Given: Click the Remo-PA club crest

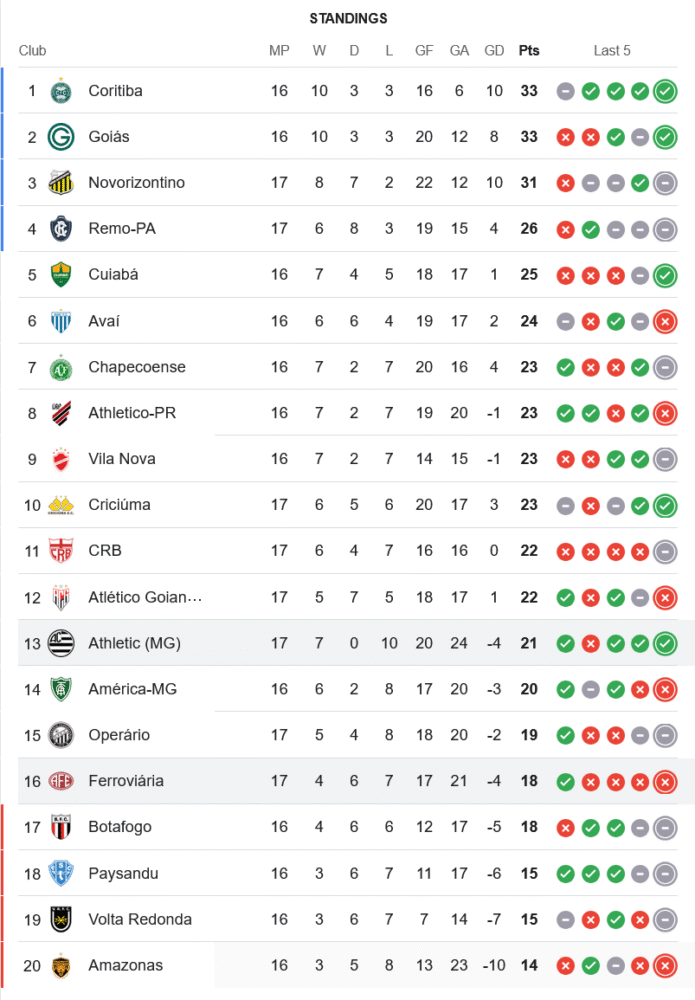Looking at the screenshot, I should point(61,229).
